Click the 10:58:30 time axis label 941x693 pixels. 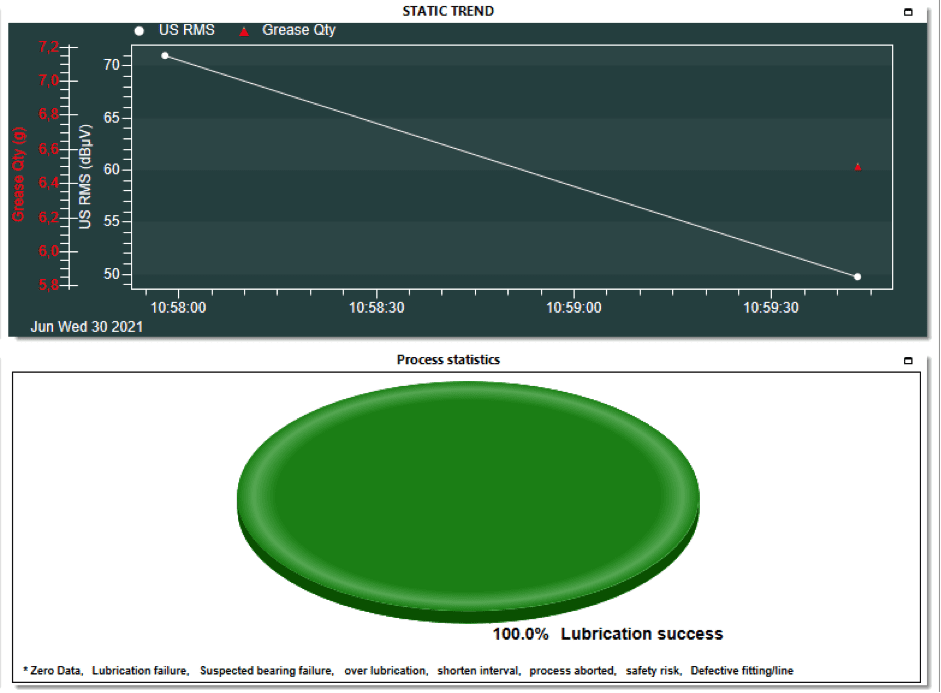376,308
